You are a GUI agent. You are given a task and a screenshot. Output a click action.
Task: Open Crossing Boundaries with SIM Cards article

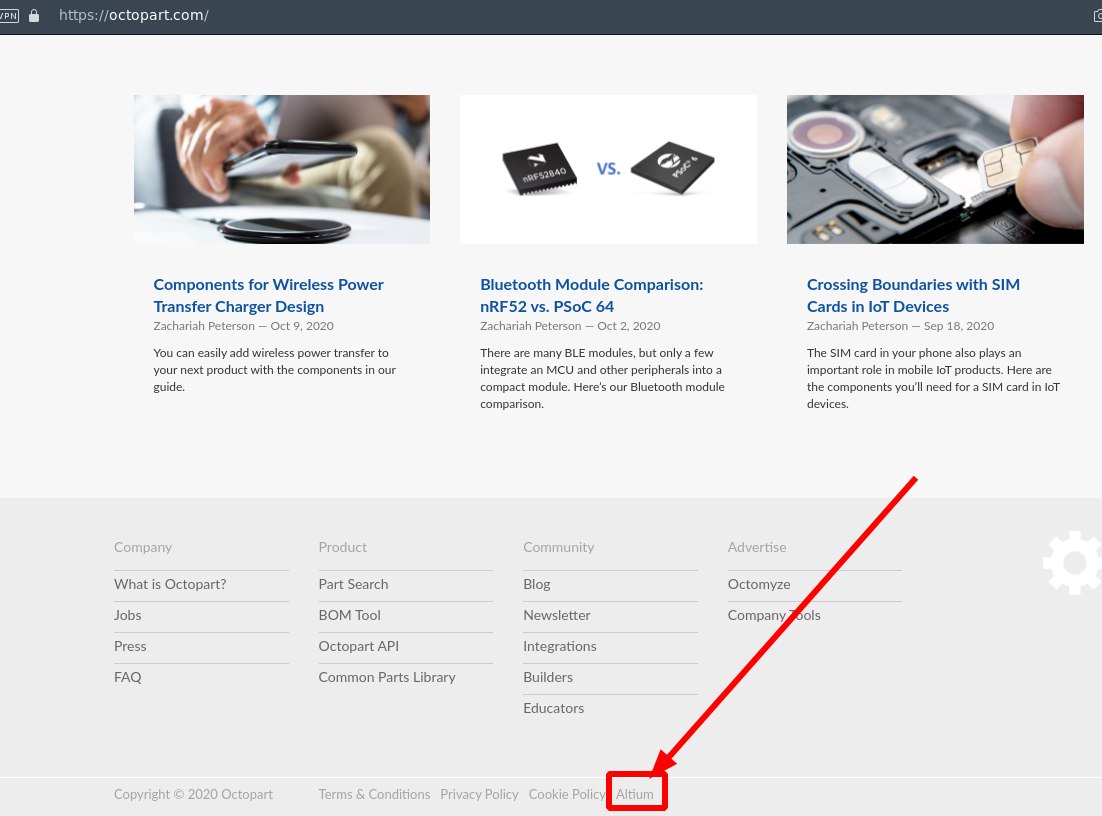tap(913, 295)
